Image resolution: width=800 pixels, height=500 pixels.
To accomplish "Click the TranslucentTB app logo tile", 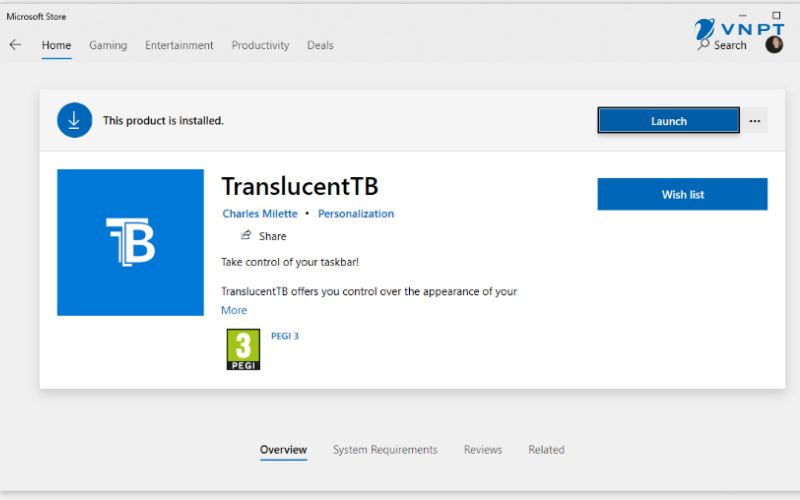I will (130, 242).
